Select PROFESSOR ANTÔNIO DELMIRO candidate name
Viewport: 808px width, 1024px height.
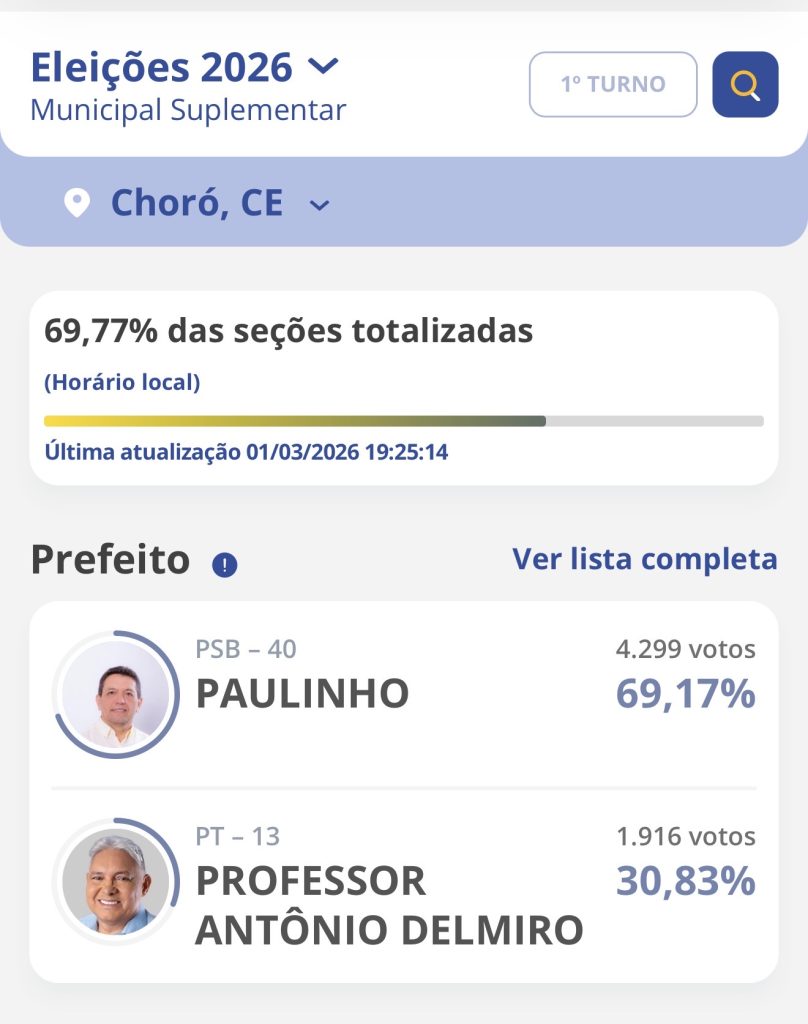pos(389,906)
